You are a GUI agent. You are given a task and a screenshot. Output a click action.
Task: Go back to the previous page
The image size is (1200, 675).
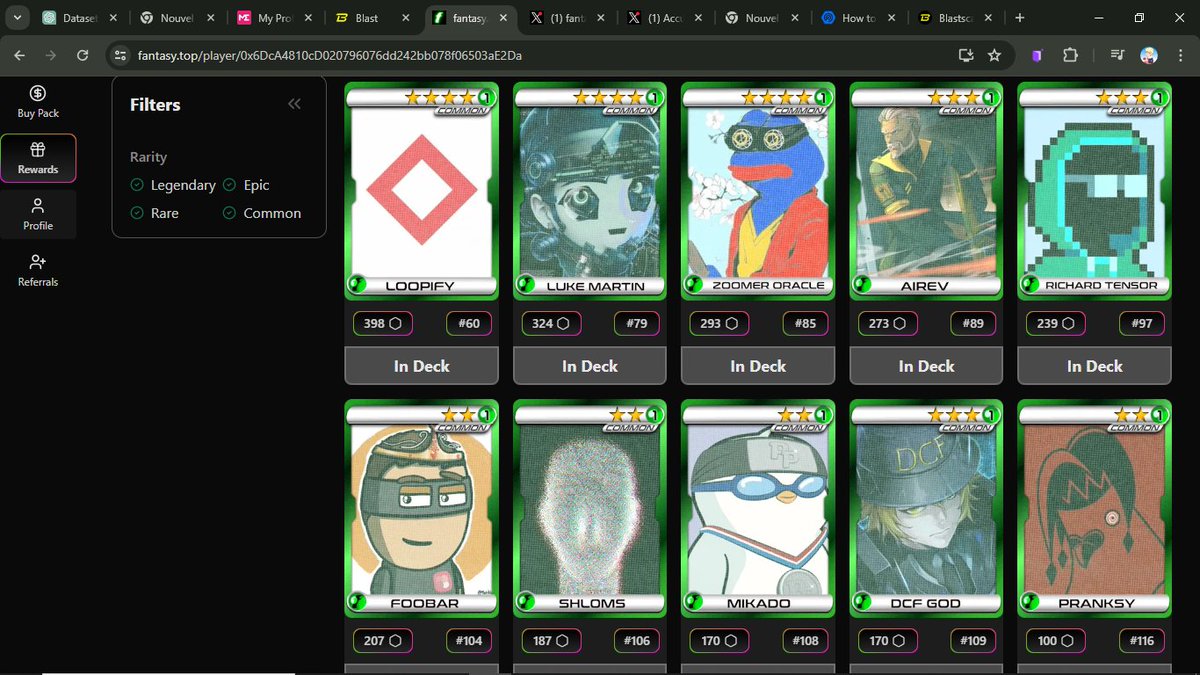point(20,56)
